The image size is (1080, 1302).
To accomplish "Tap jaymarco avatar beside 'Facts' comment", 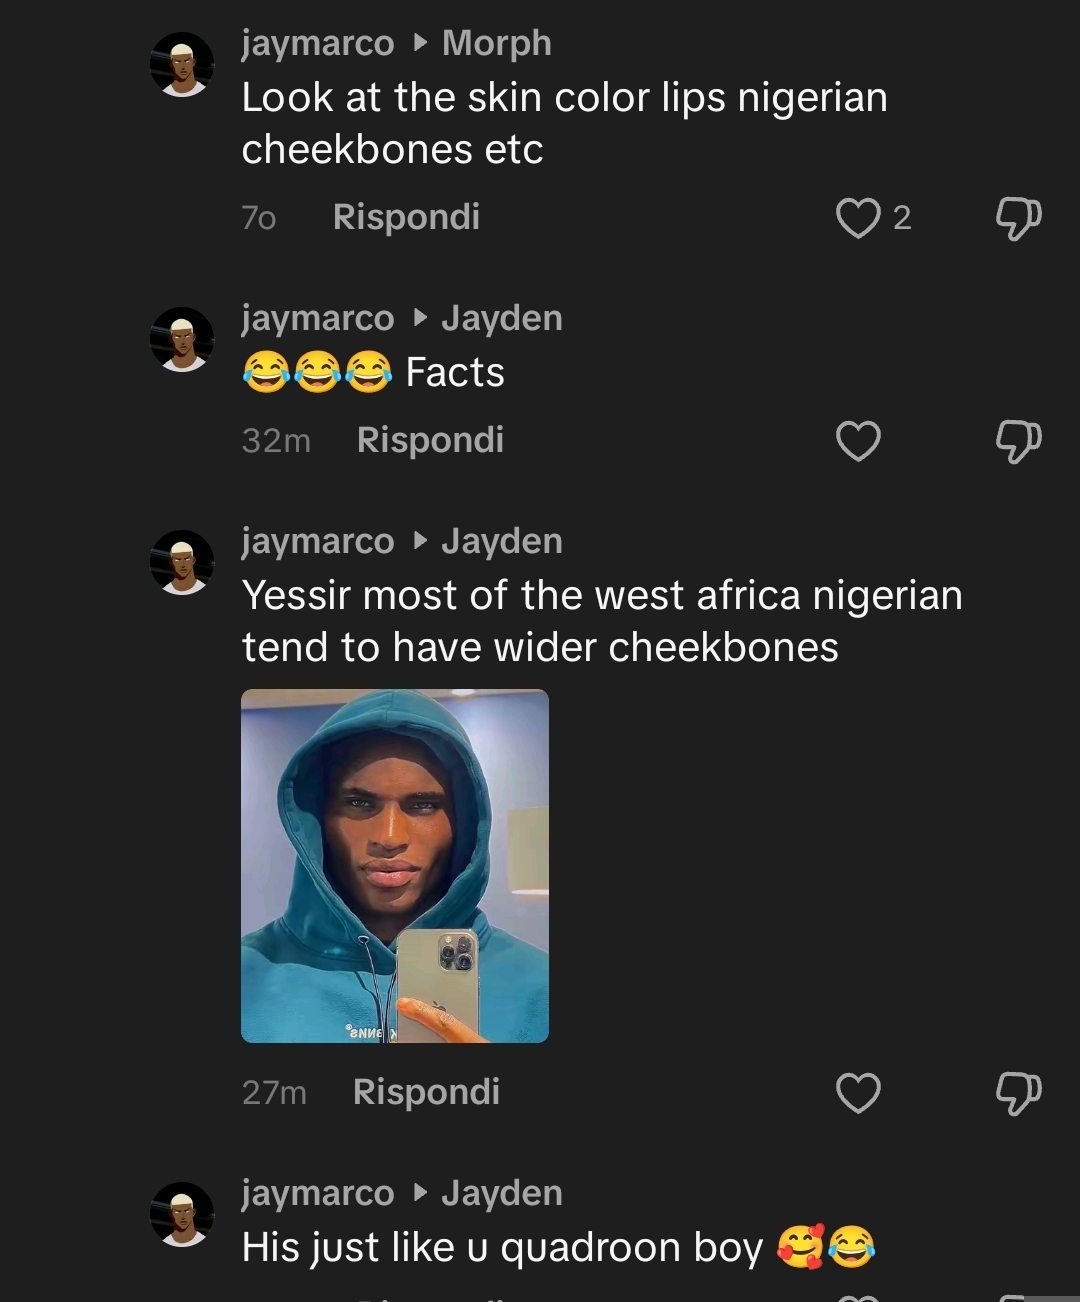I will [182, 339].
